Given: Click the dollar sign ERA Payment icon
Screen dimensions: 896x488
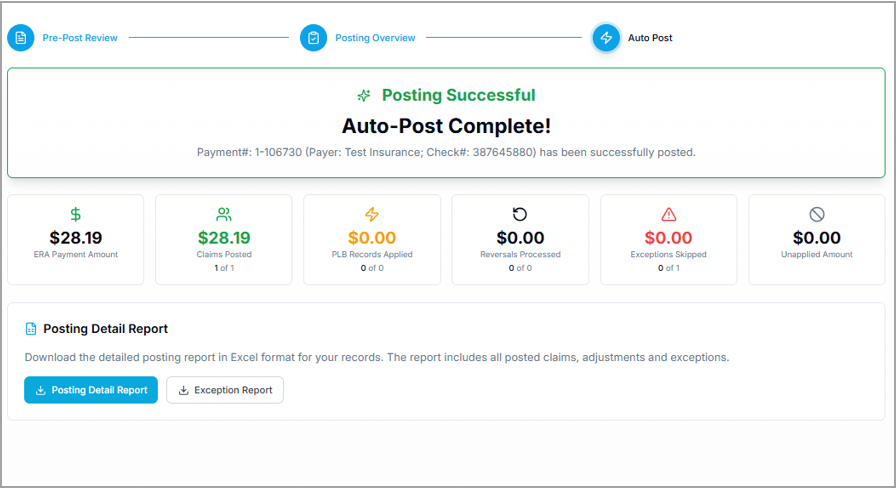Looking at the screenshot, I should pyautogui.click(x=76, y=214).
